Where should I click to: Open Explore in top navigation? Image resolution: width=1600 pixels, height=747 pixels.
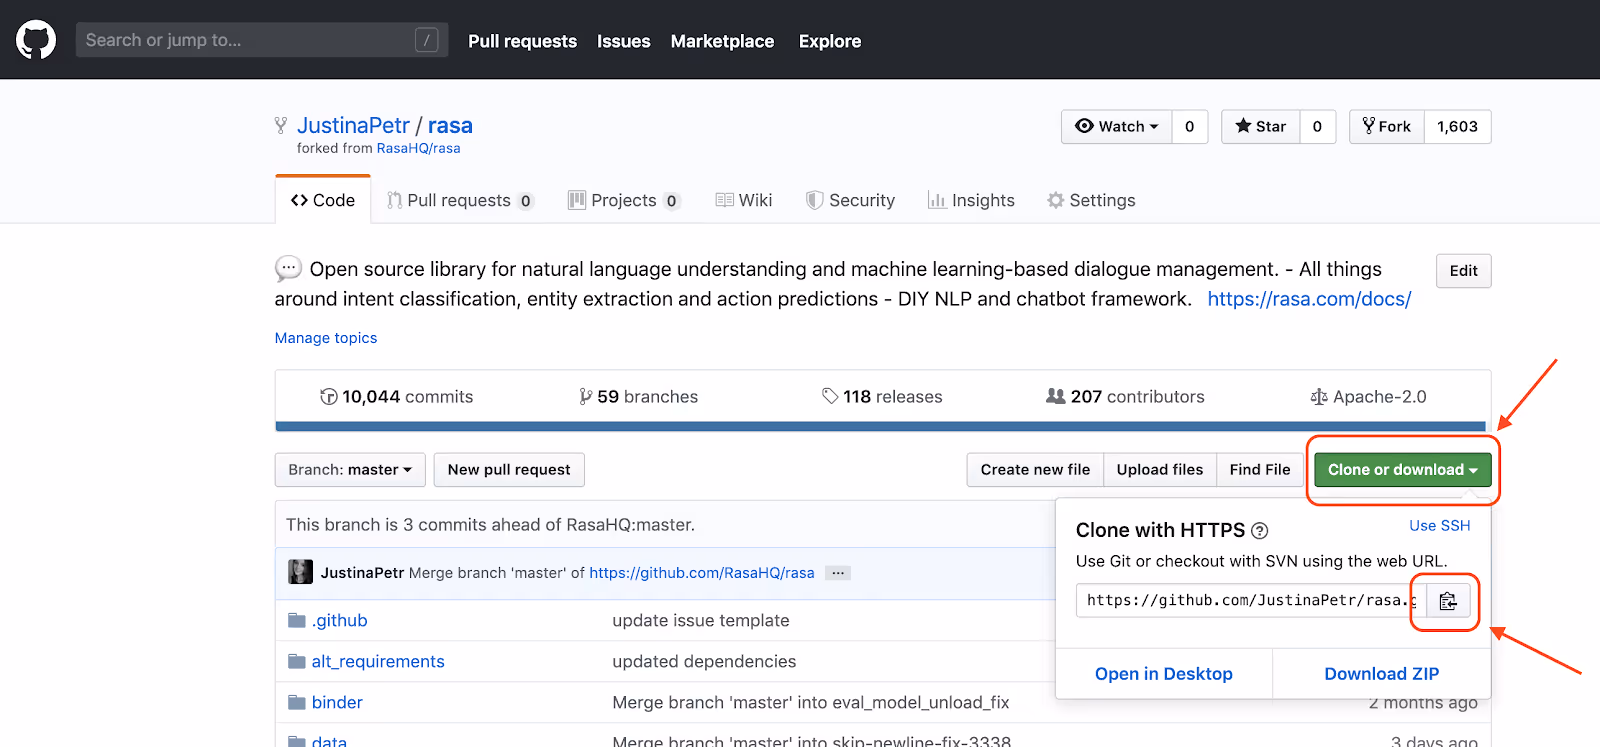pos(829,41)
